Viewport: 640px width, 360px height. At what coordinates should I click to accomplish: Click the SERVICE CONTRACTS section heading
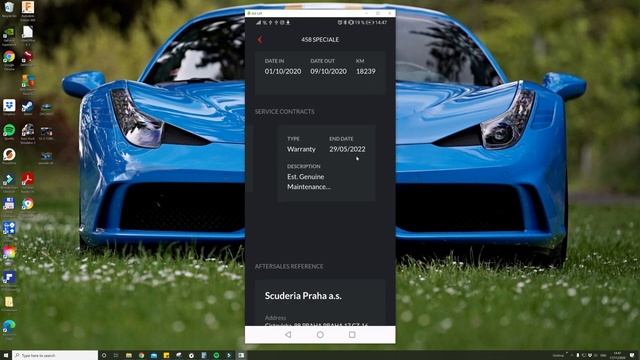pyautogui.click(x=284, y=111)
